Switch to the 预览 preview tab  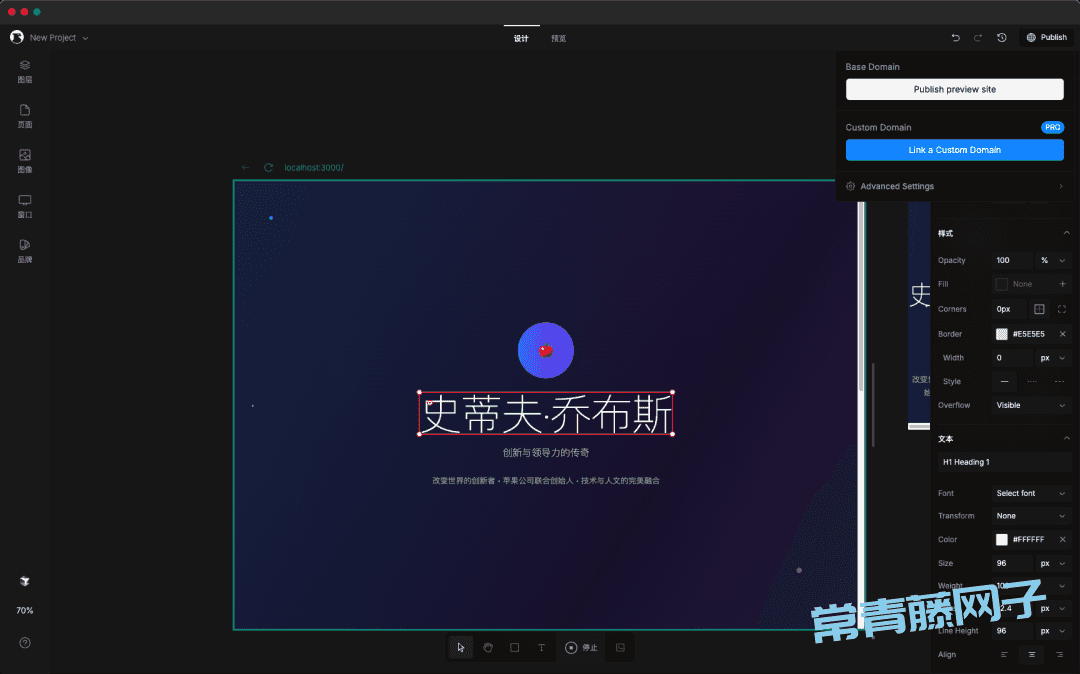click(559, 39)
